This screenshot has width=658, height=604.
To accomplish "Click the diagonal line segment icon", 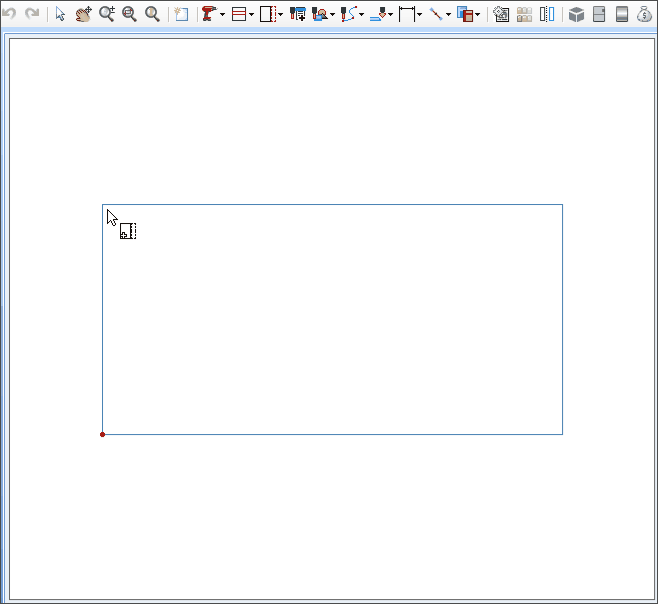I will point(436,14).
